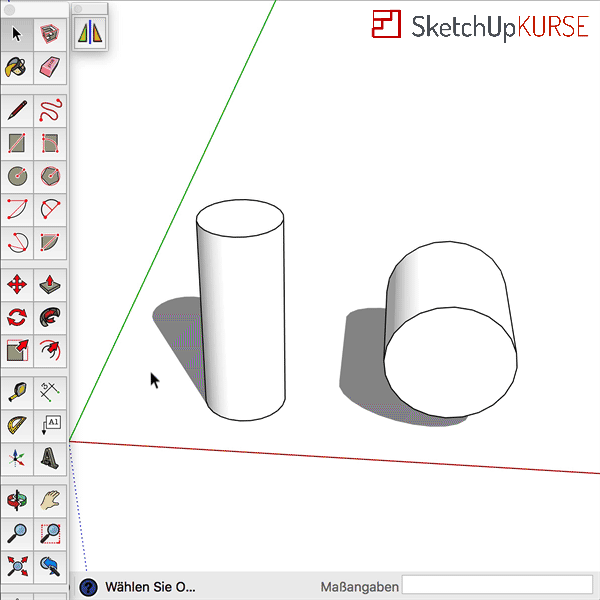Select the arrow Select tool
The height and width of the screenshot is (600, 600).
[17, 35]
